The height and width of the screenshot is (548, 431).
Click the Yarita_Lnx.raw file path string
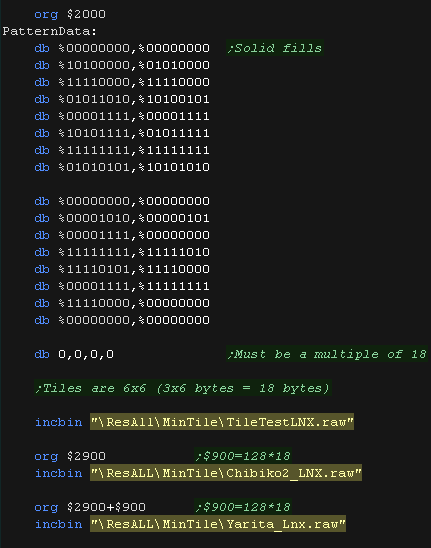(x=218, y=524)
